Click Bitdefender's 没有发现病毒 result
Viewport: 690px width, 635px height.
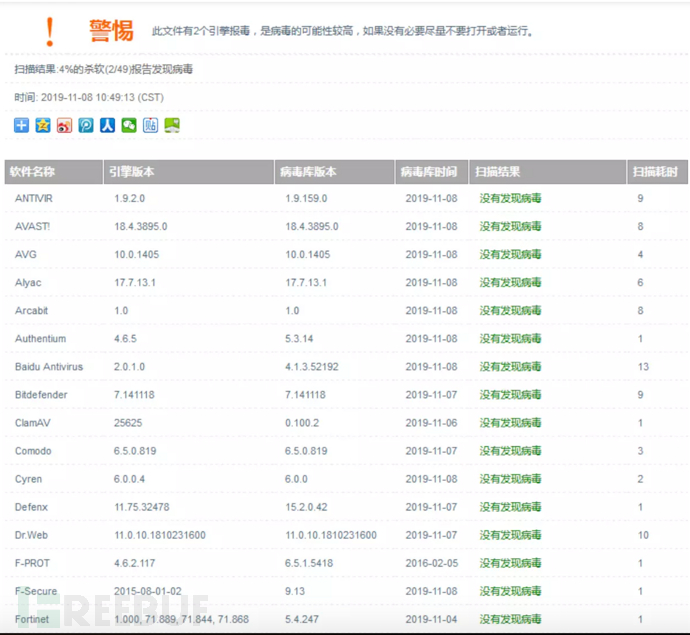pyautogui.click(x=510, y=395)
